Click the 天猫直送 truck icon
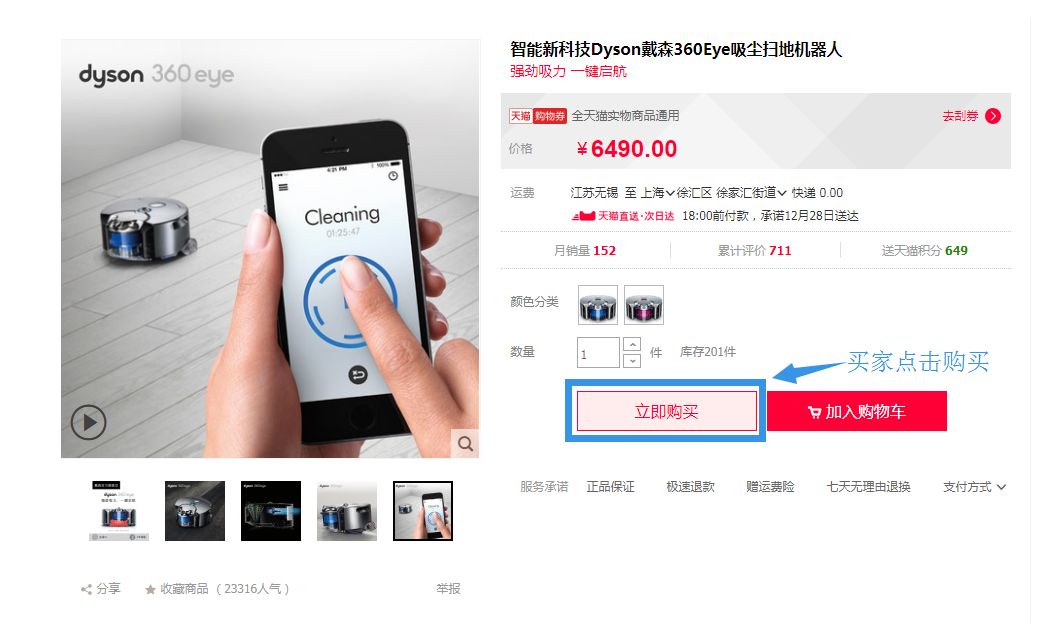 pyautogui.click(x=584, y=216)
